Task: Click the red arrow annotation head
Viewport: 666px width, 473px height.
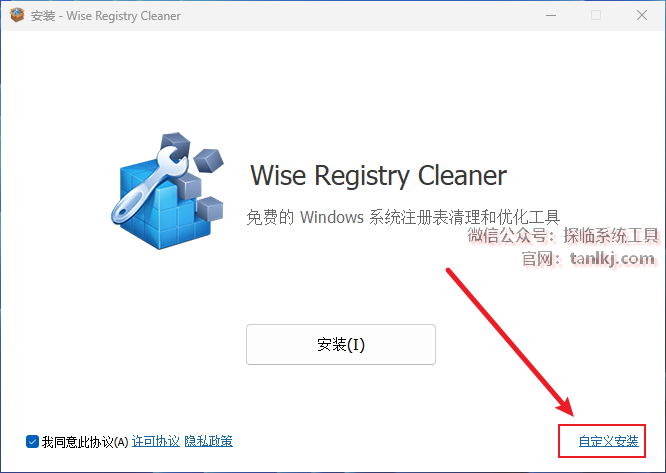Action: point(566,407)
